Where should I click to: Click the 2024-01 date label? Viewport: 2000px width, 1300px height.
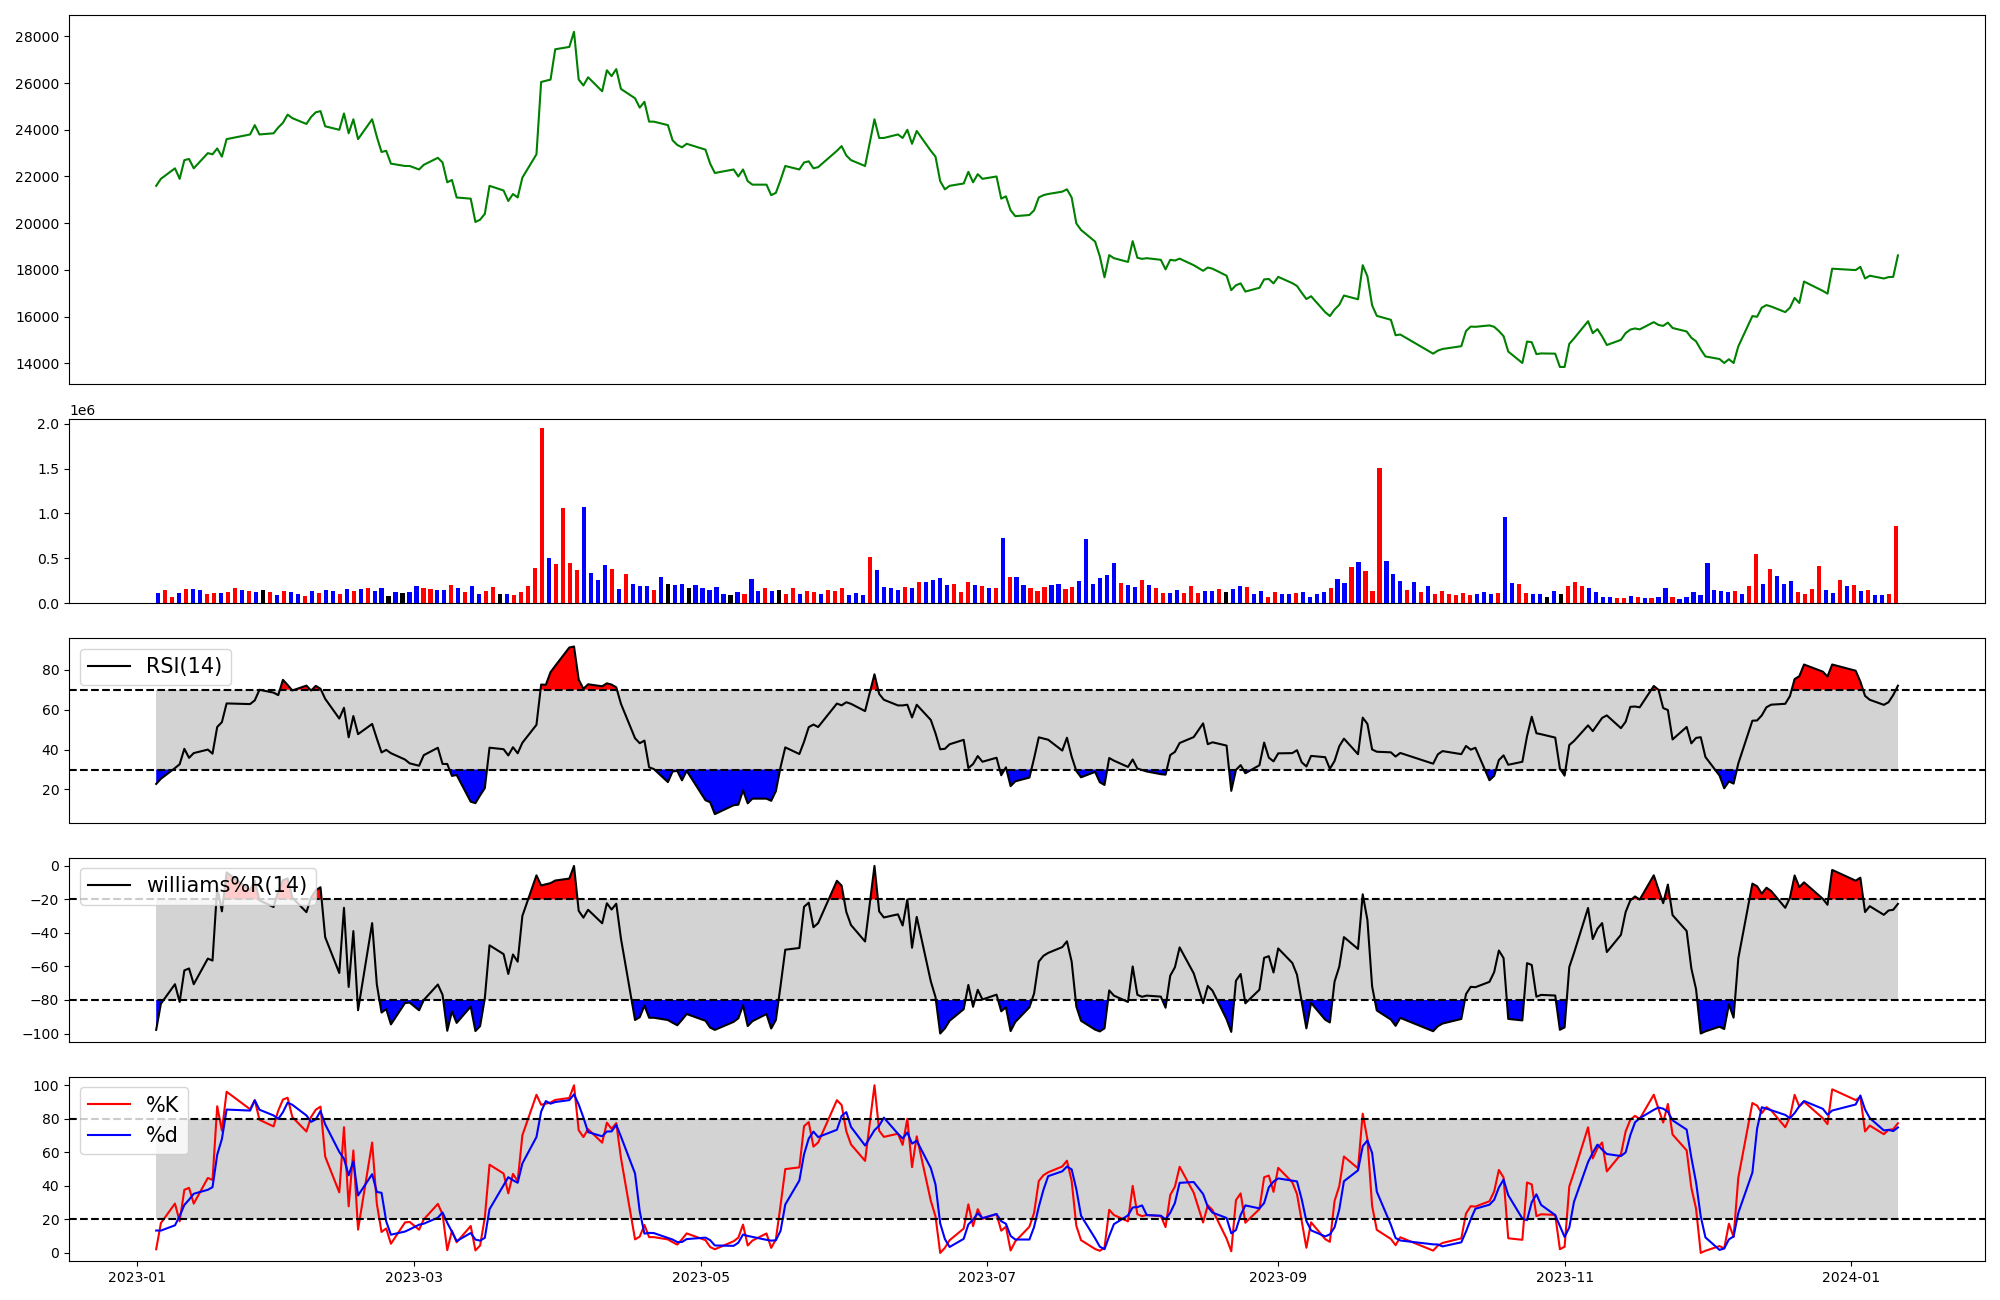1851,1277
